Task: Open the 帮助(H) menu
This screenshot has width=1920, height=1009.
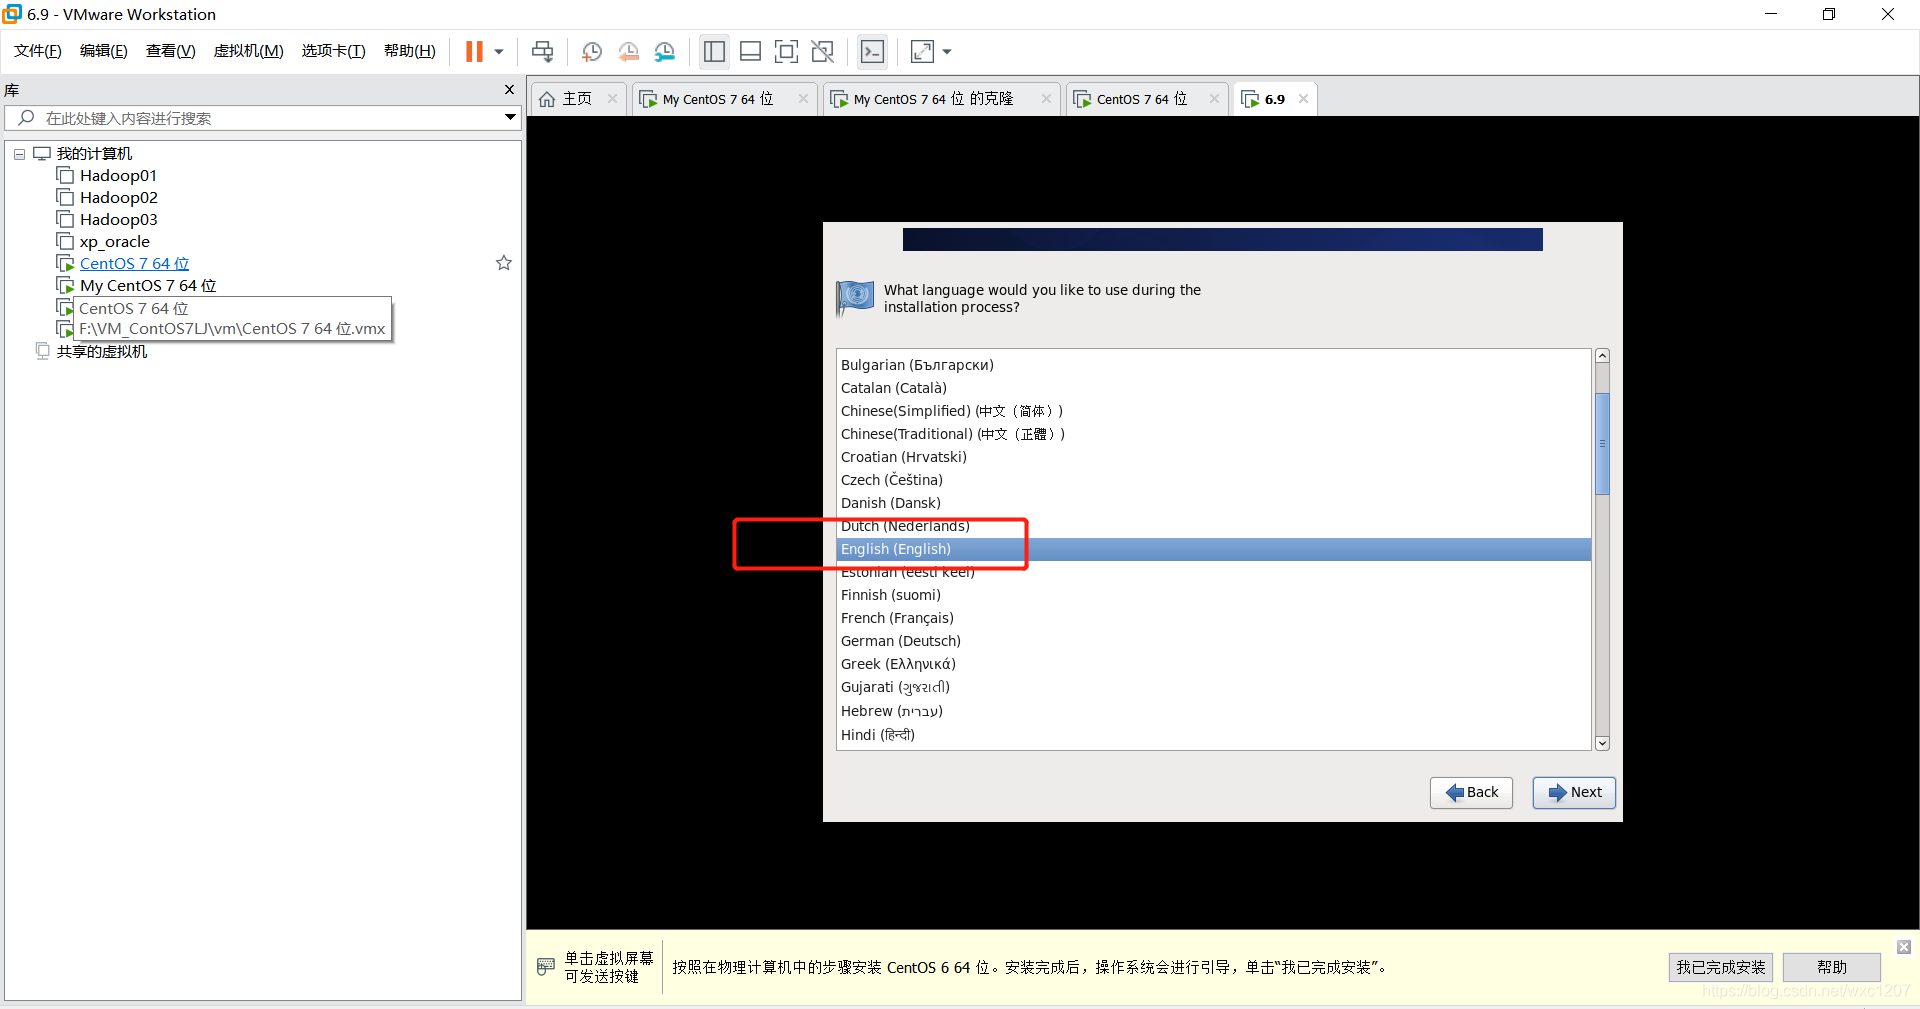Action: point(410,51)
